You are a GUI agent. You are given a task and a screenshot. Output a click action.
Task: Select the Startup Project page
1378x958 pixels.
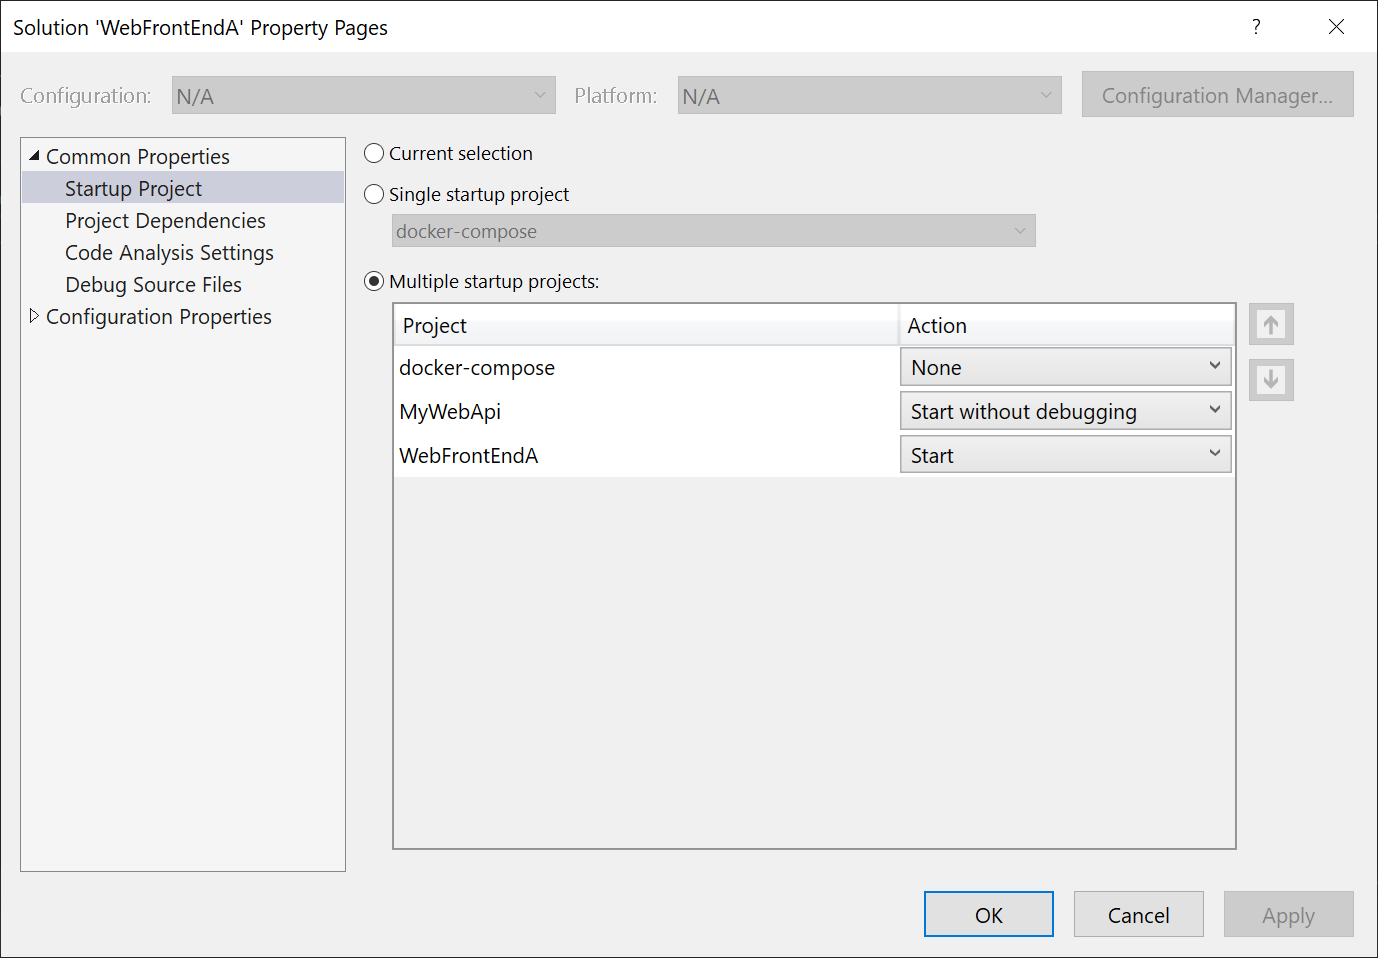[133, 188]
